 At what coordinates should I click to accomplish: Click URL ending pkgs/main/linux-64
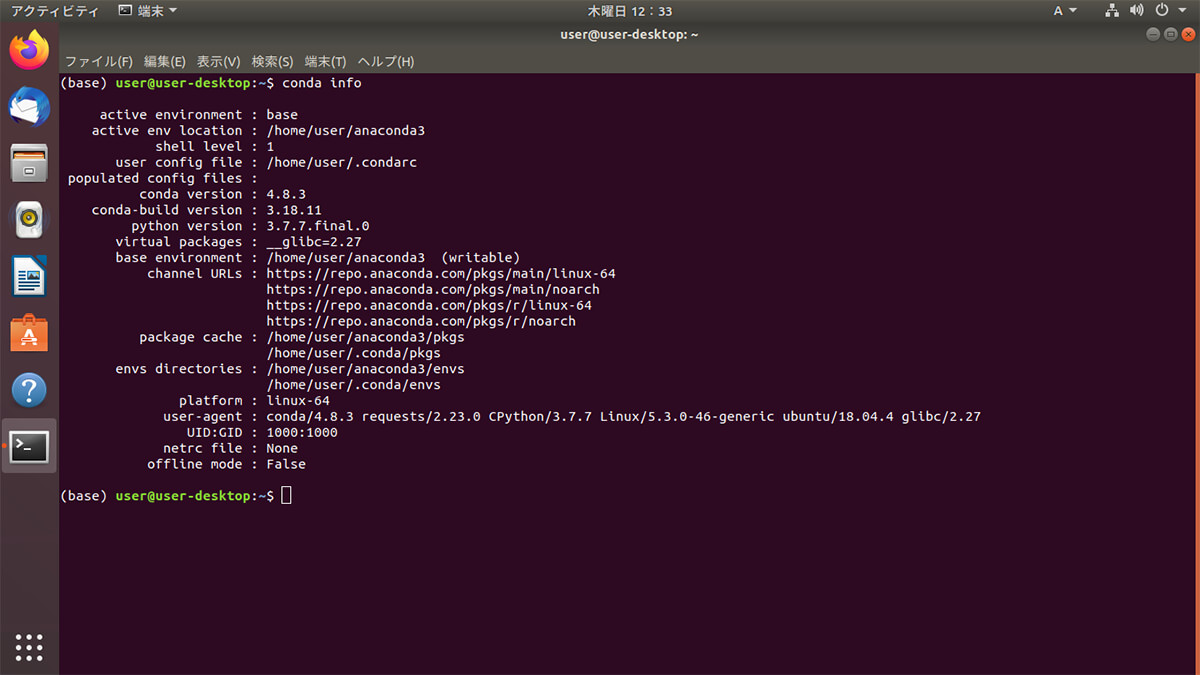(x=441, y=273)
